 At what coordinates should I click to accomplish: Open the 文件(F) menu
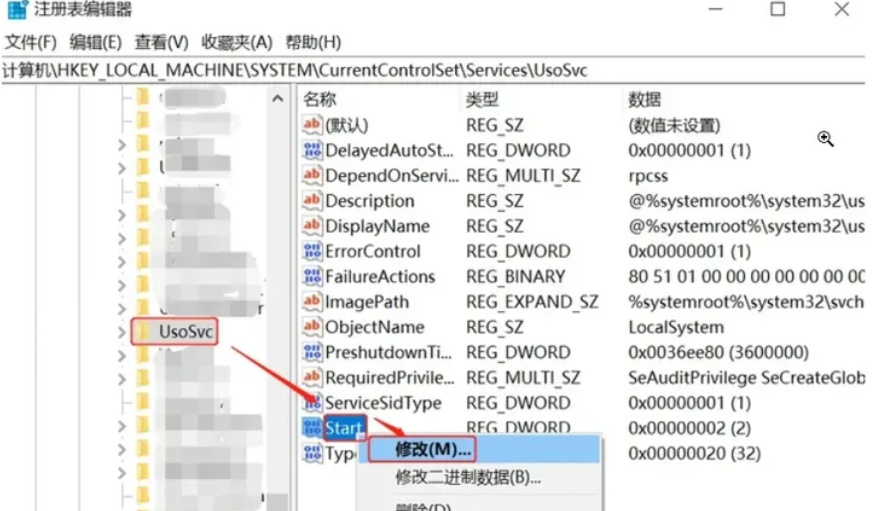pyautogui.click(x=31, y=43)
